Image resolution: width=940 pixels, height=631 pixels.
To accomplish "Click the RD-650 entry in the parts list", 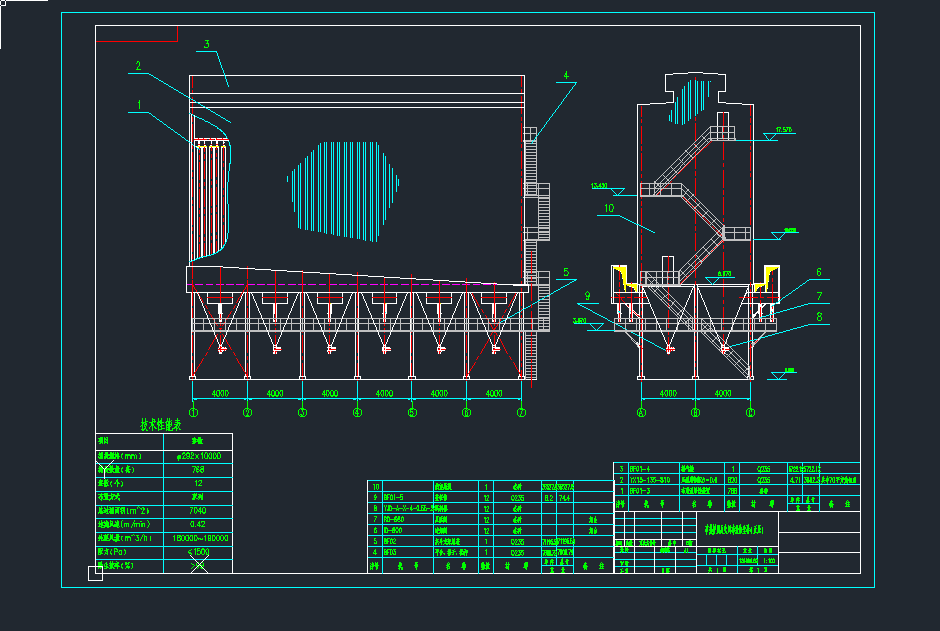I will 393,521.
